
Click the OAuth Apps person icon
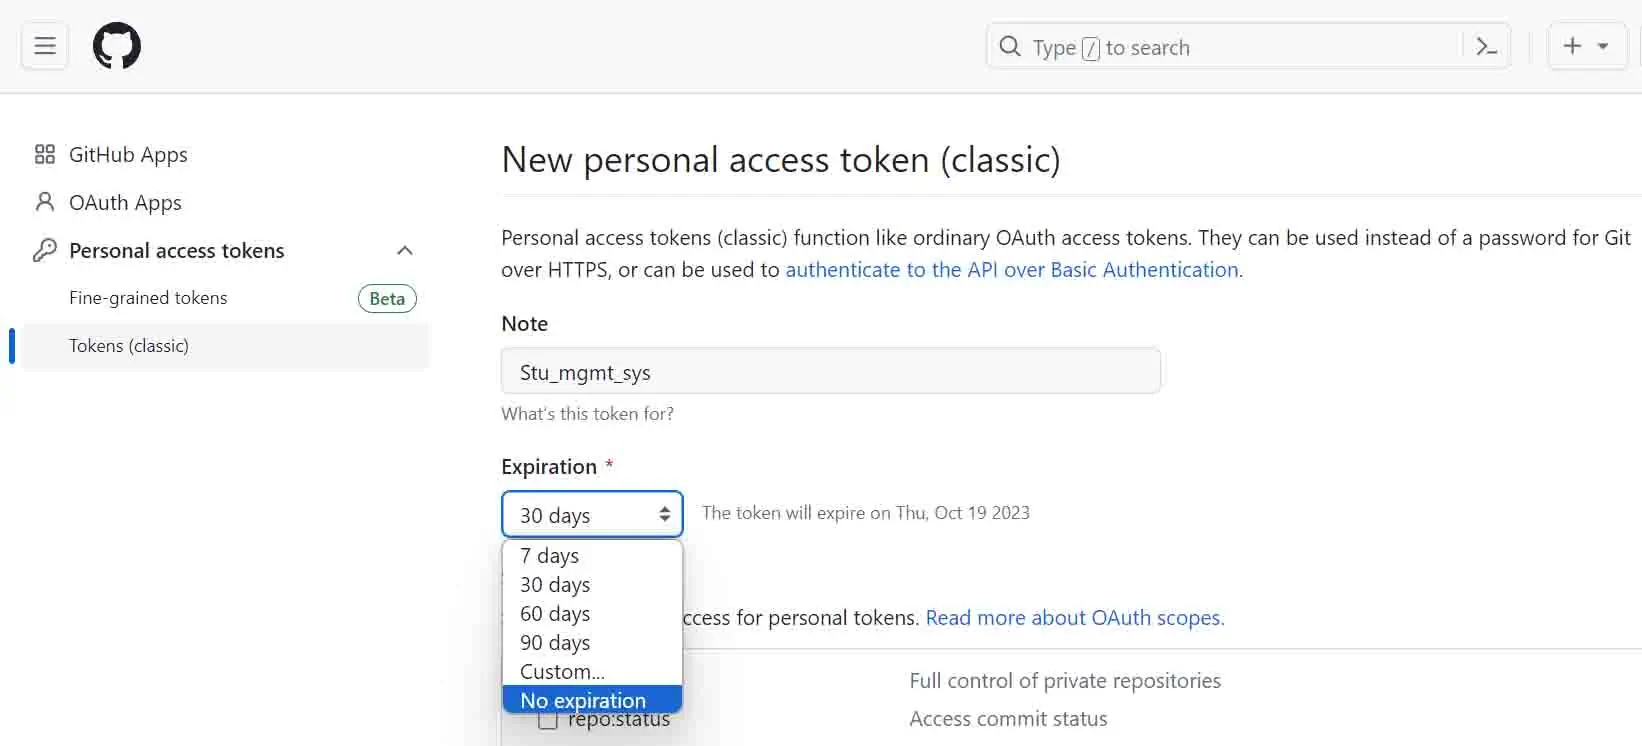pos(44,202)
